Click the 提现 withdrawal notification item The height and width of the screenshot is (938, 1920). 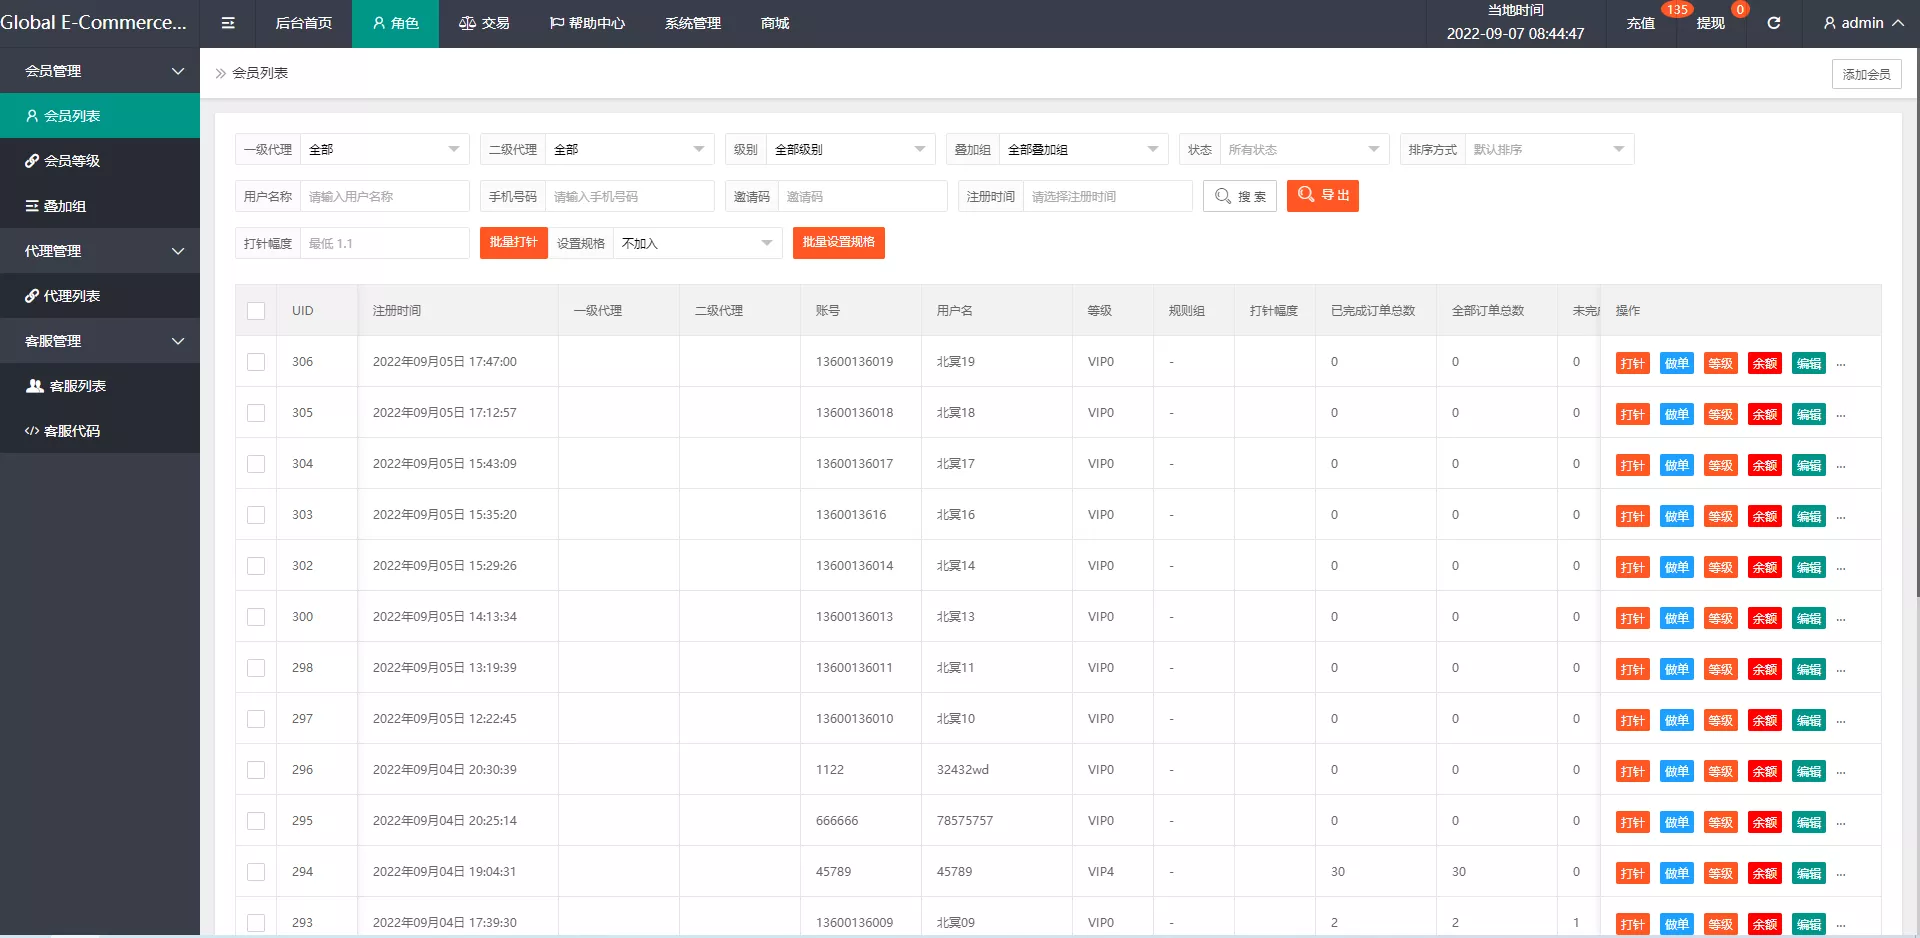pyautogui.click(x=1710, y=23)
